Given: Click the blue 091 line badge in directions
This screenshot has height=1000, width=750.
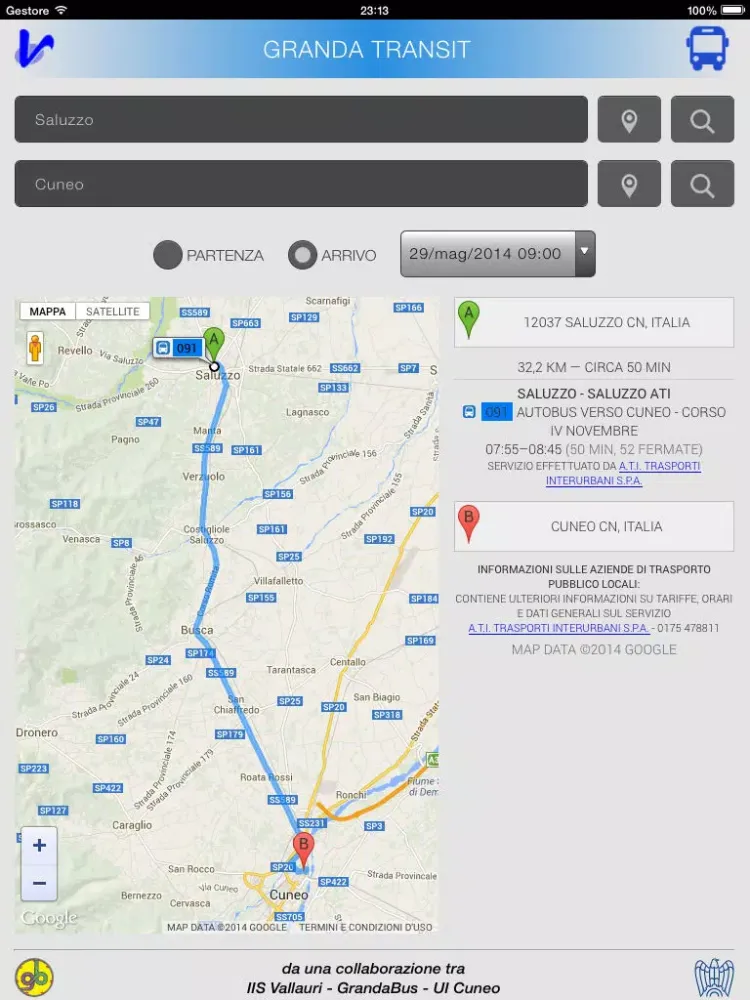Looking at the screenshot, I should [x=496, y=412].
